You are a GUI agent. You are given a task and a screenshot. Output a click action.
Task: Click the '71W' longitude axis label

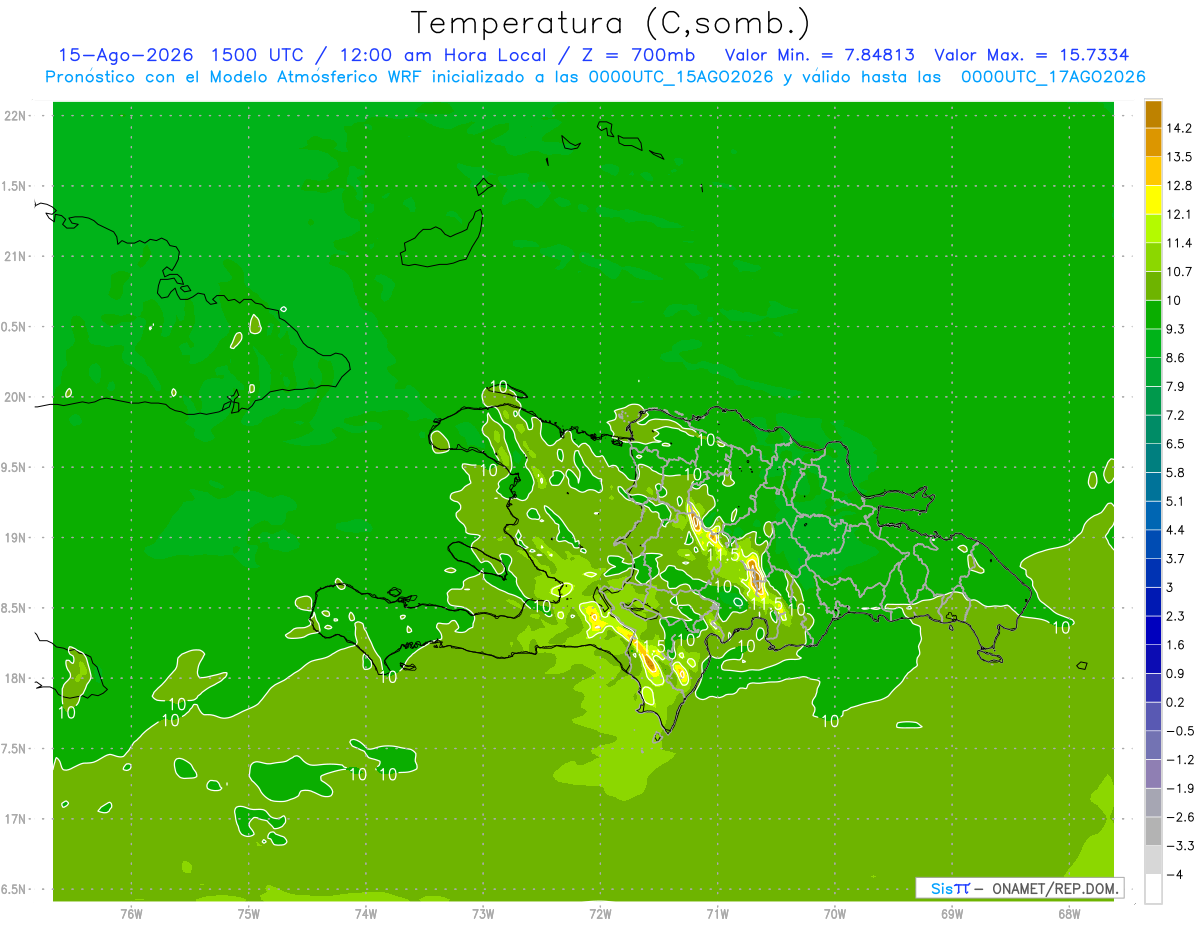coord(717,913)
